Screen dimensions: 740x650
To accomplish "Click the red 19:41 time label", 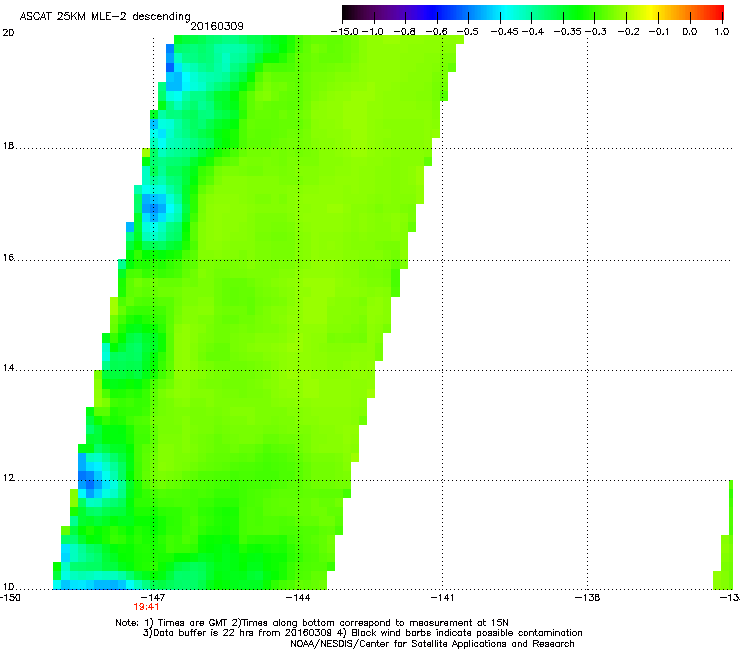I will click(146, 607).
